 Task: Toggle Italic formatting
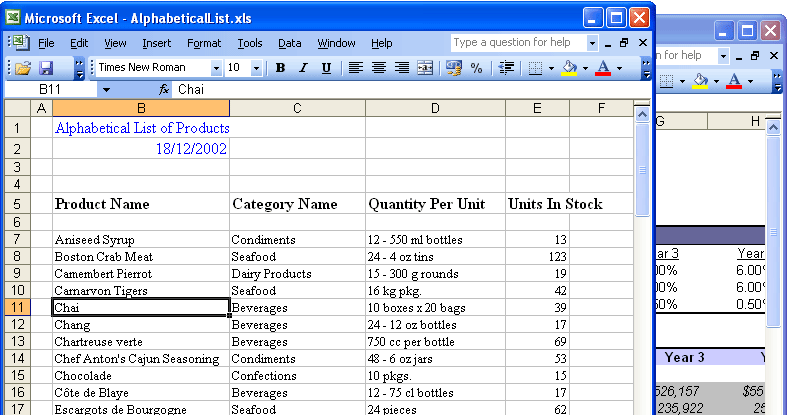click(303, 68)
